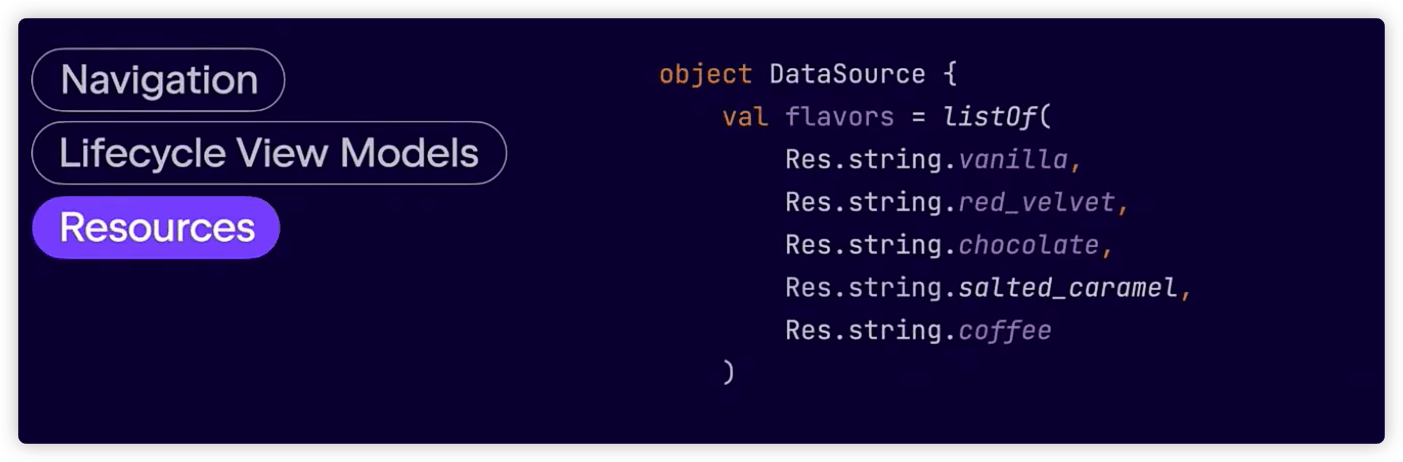Click the orange comma after salted_caramel

[x=1186, y=290]
